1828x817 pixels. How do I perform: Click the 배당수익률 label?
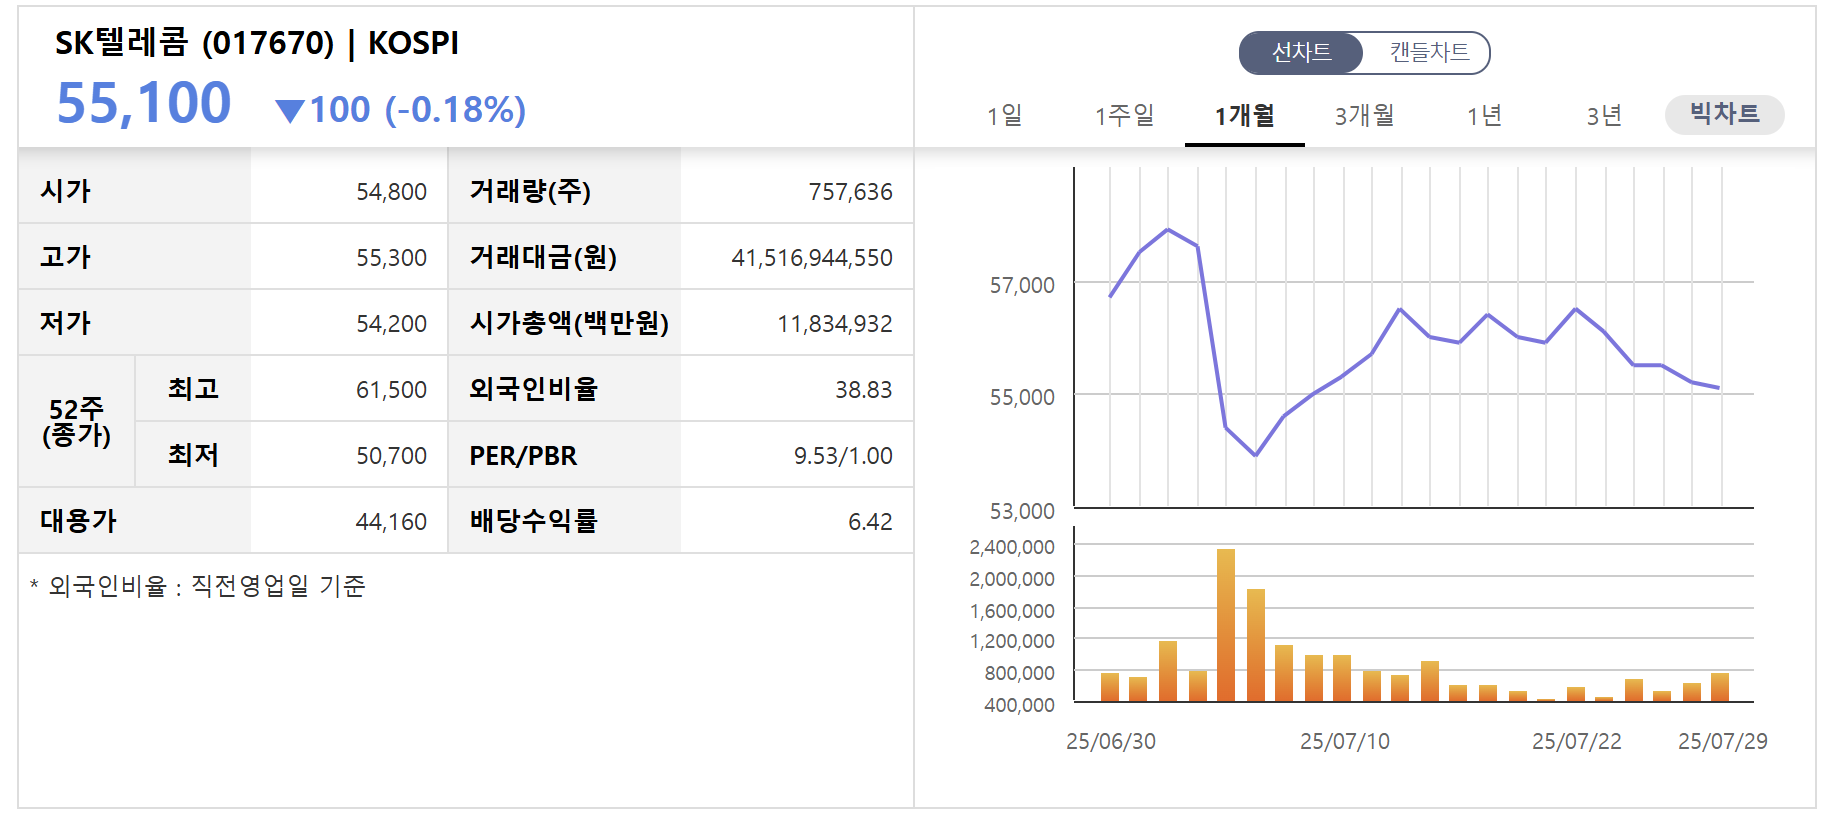[533, 520]
